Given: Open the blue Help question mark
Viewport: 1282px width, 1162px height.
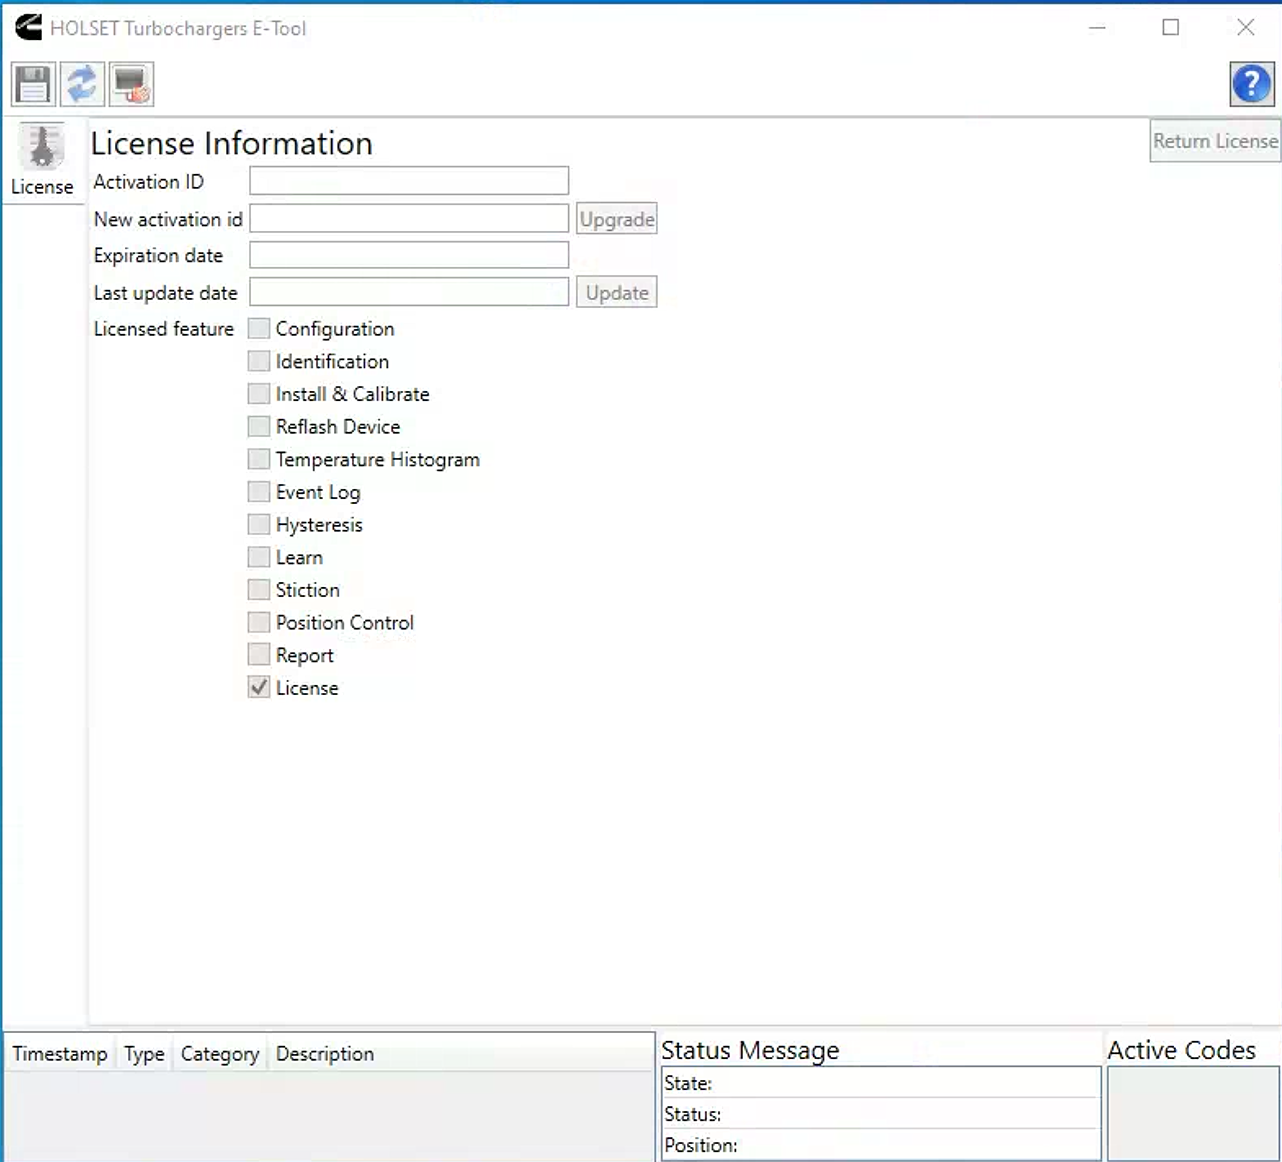Looking at the screenshot, I should tap(1251, 84).
